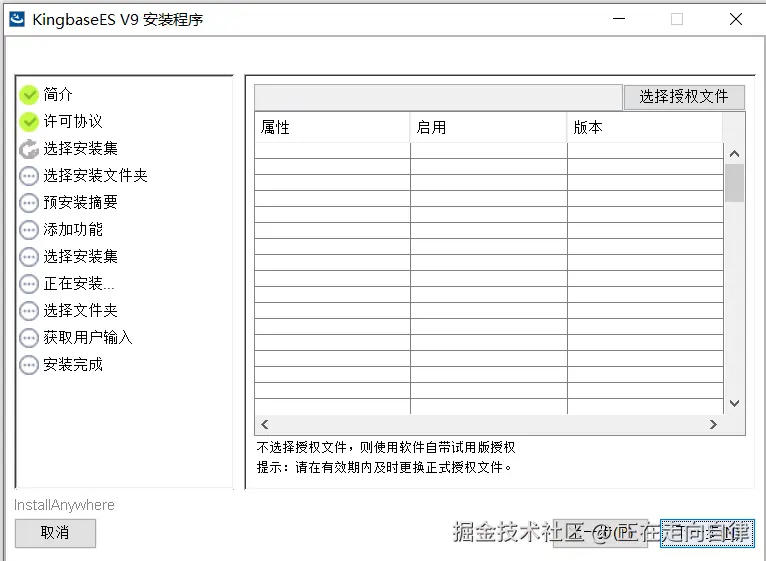Click the pending circle icon beside 安装完成
Screen dimensions: 766x561
pyautogui.click(x=29, y=365)
